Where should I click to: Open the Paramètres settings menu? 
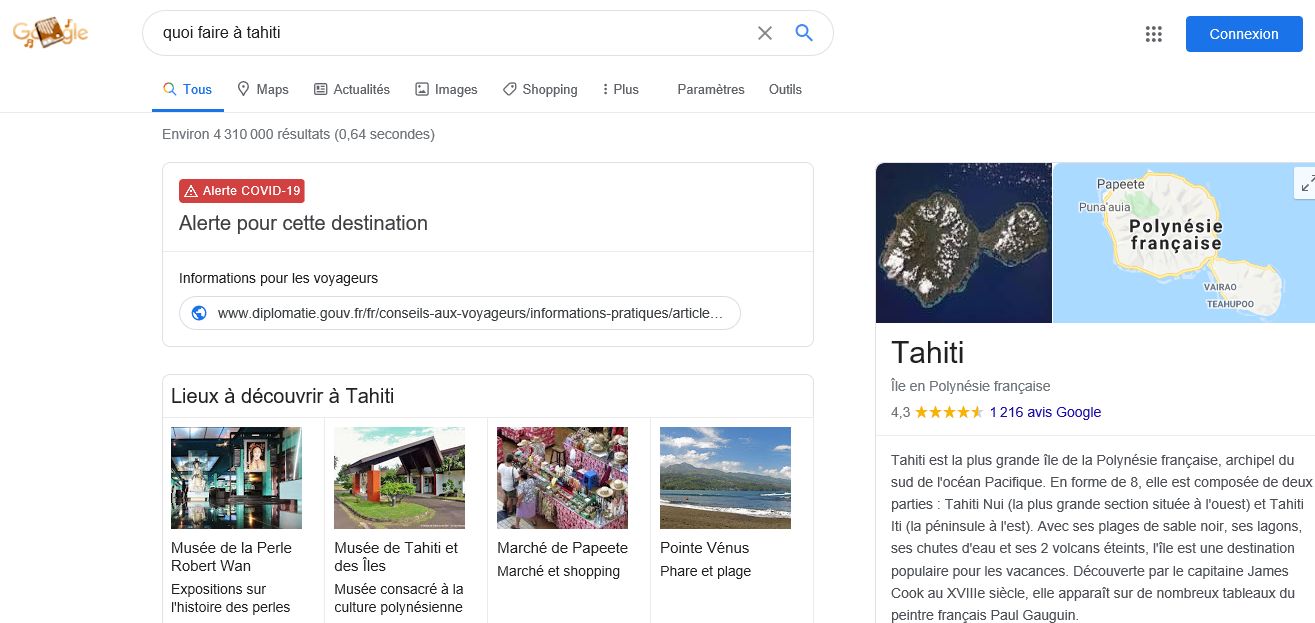point(710,89)
